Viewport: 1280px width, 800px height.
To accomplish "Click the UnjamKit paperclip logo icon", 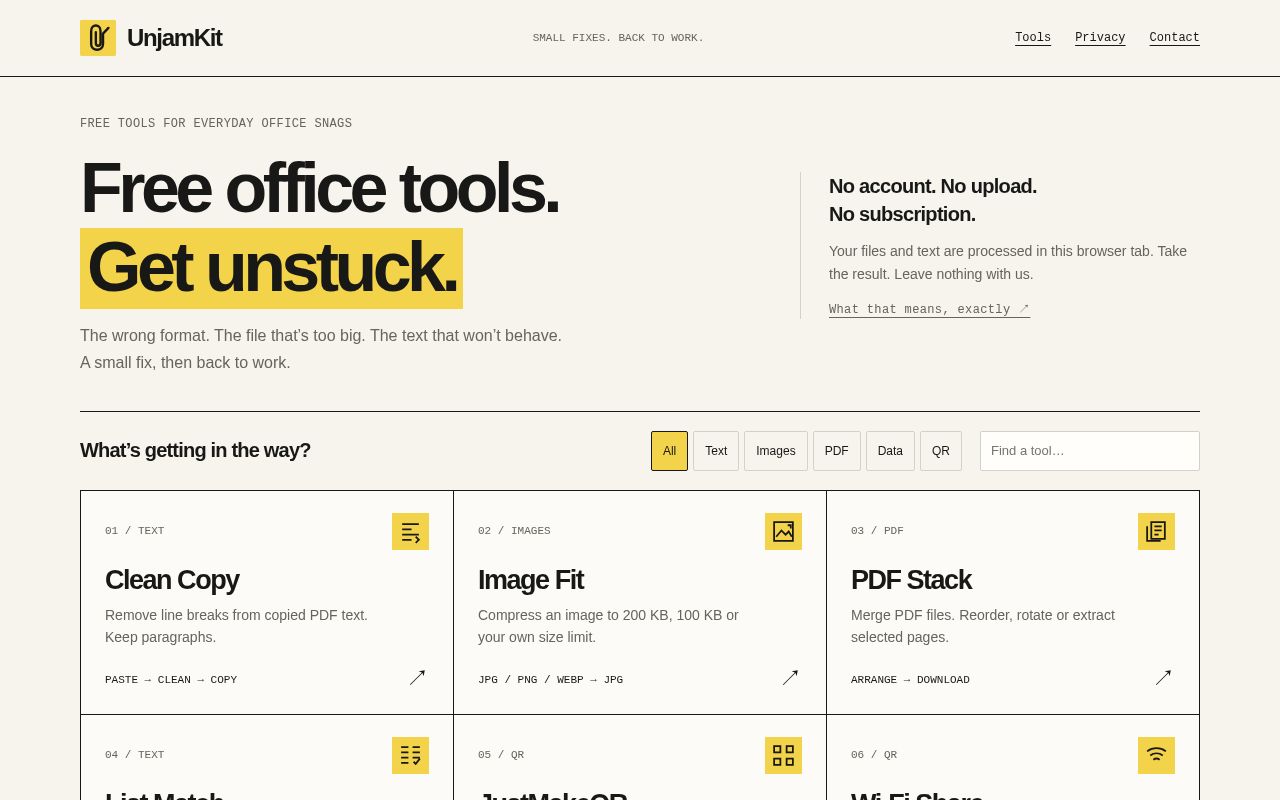I will (98, 38).
